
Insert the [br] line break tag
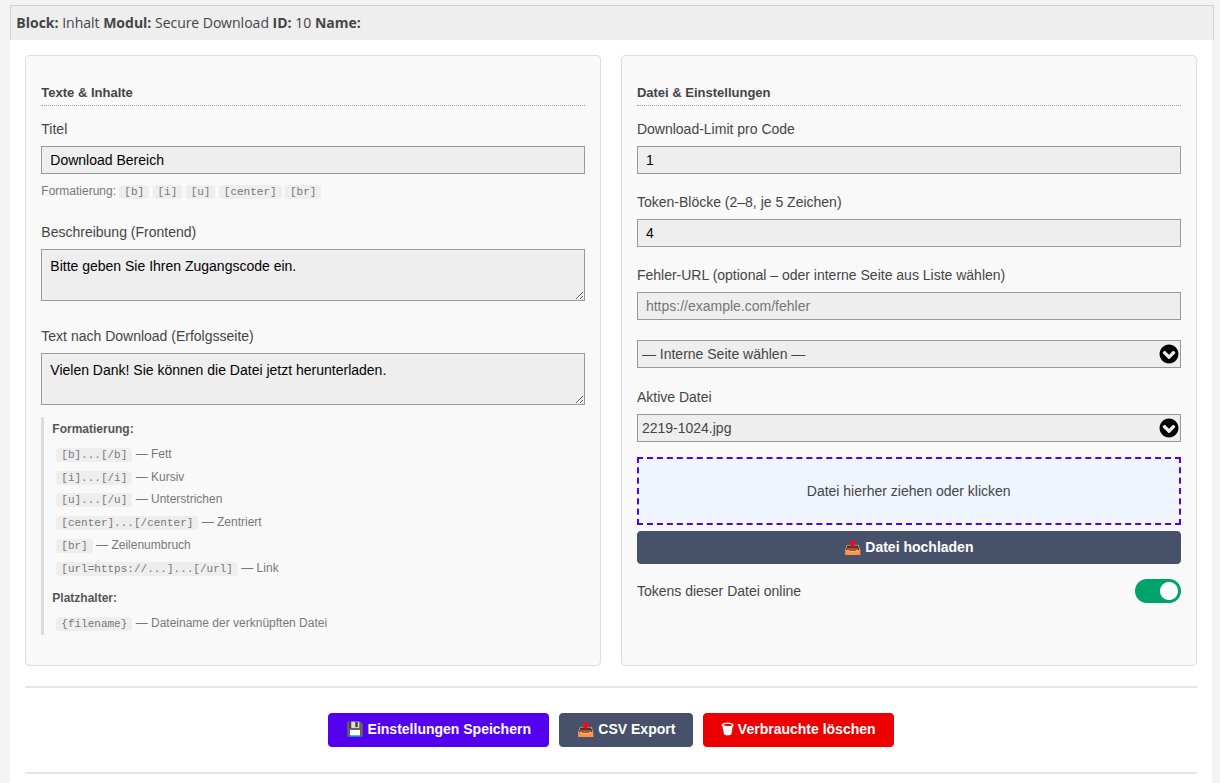(303, 191)
